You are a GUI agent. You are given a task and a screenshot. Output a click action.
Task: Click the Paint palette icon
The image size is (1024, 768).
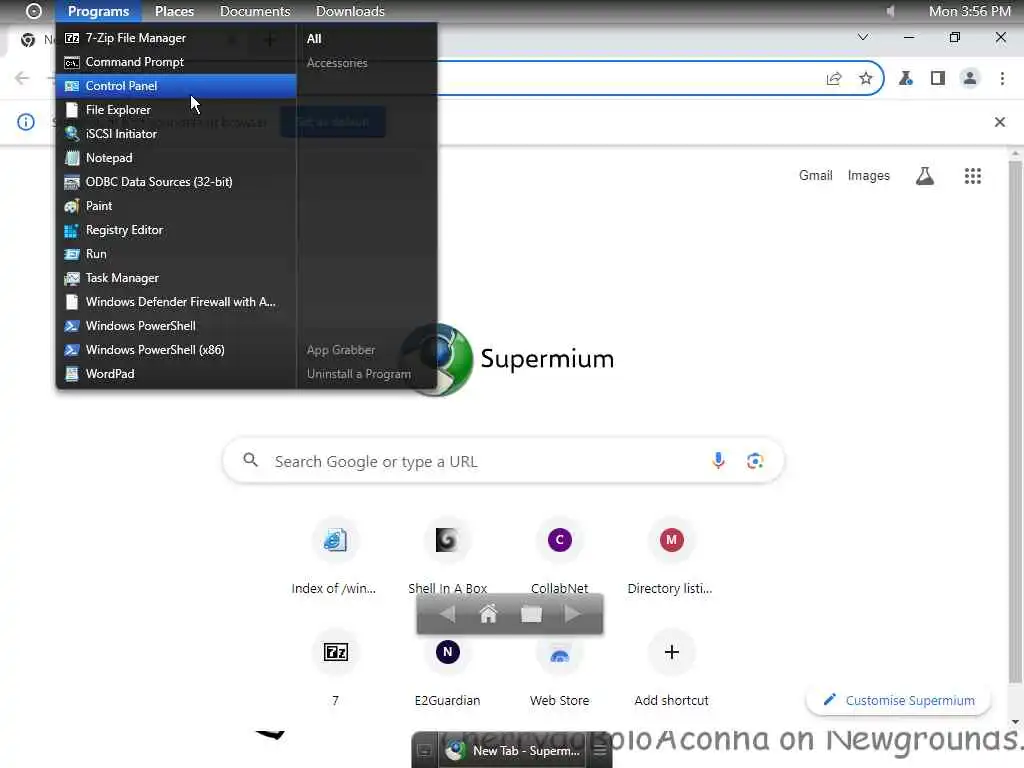[x=72, y=206]
